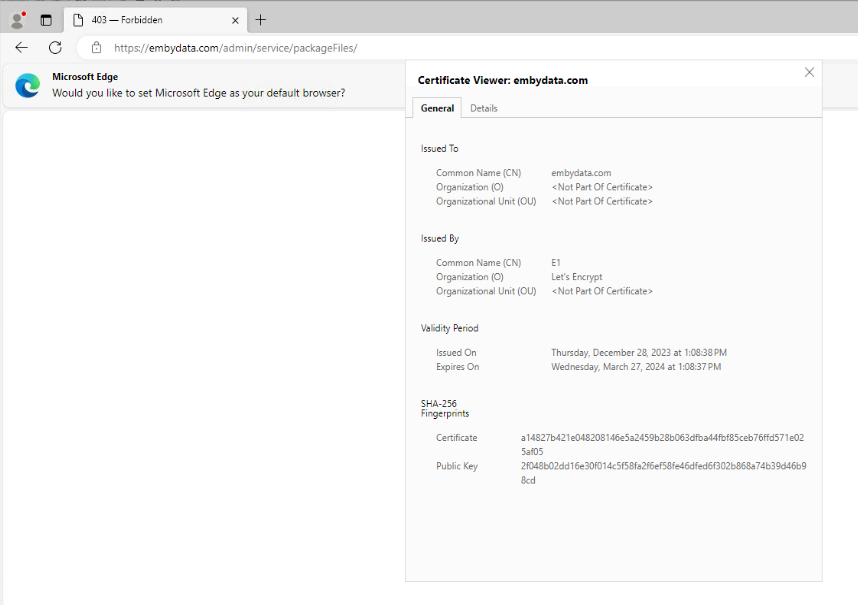This screenshot has height=605, width=858.
Task: Click the Microsoft Edge logo in the banner
Action: pyautogui.click(x=27, y=85)
